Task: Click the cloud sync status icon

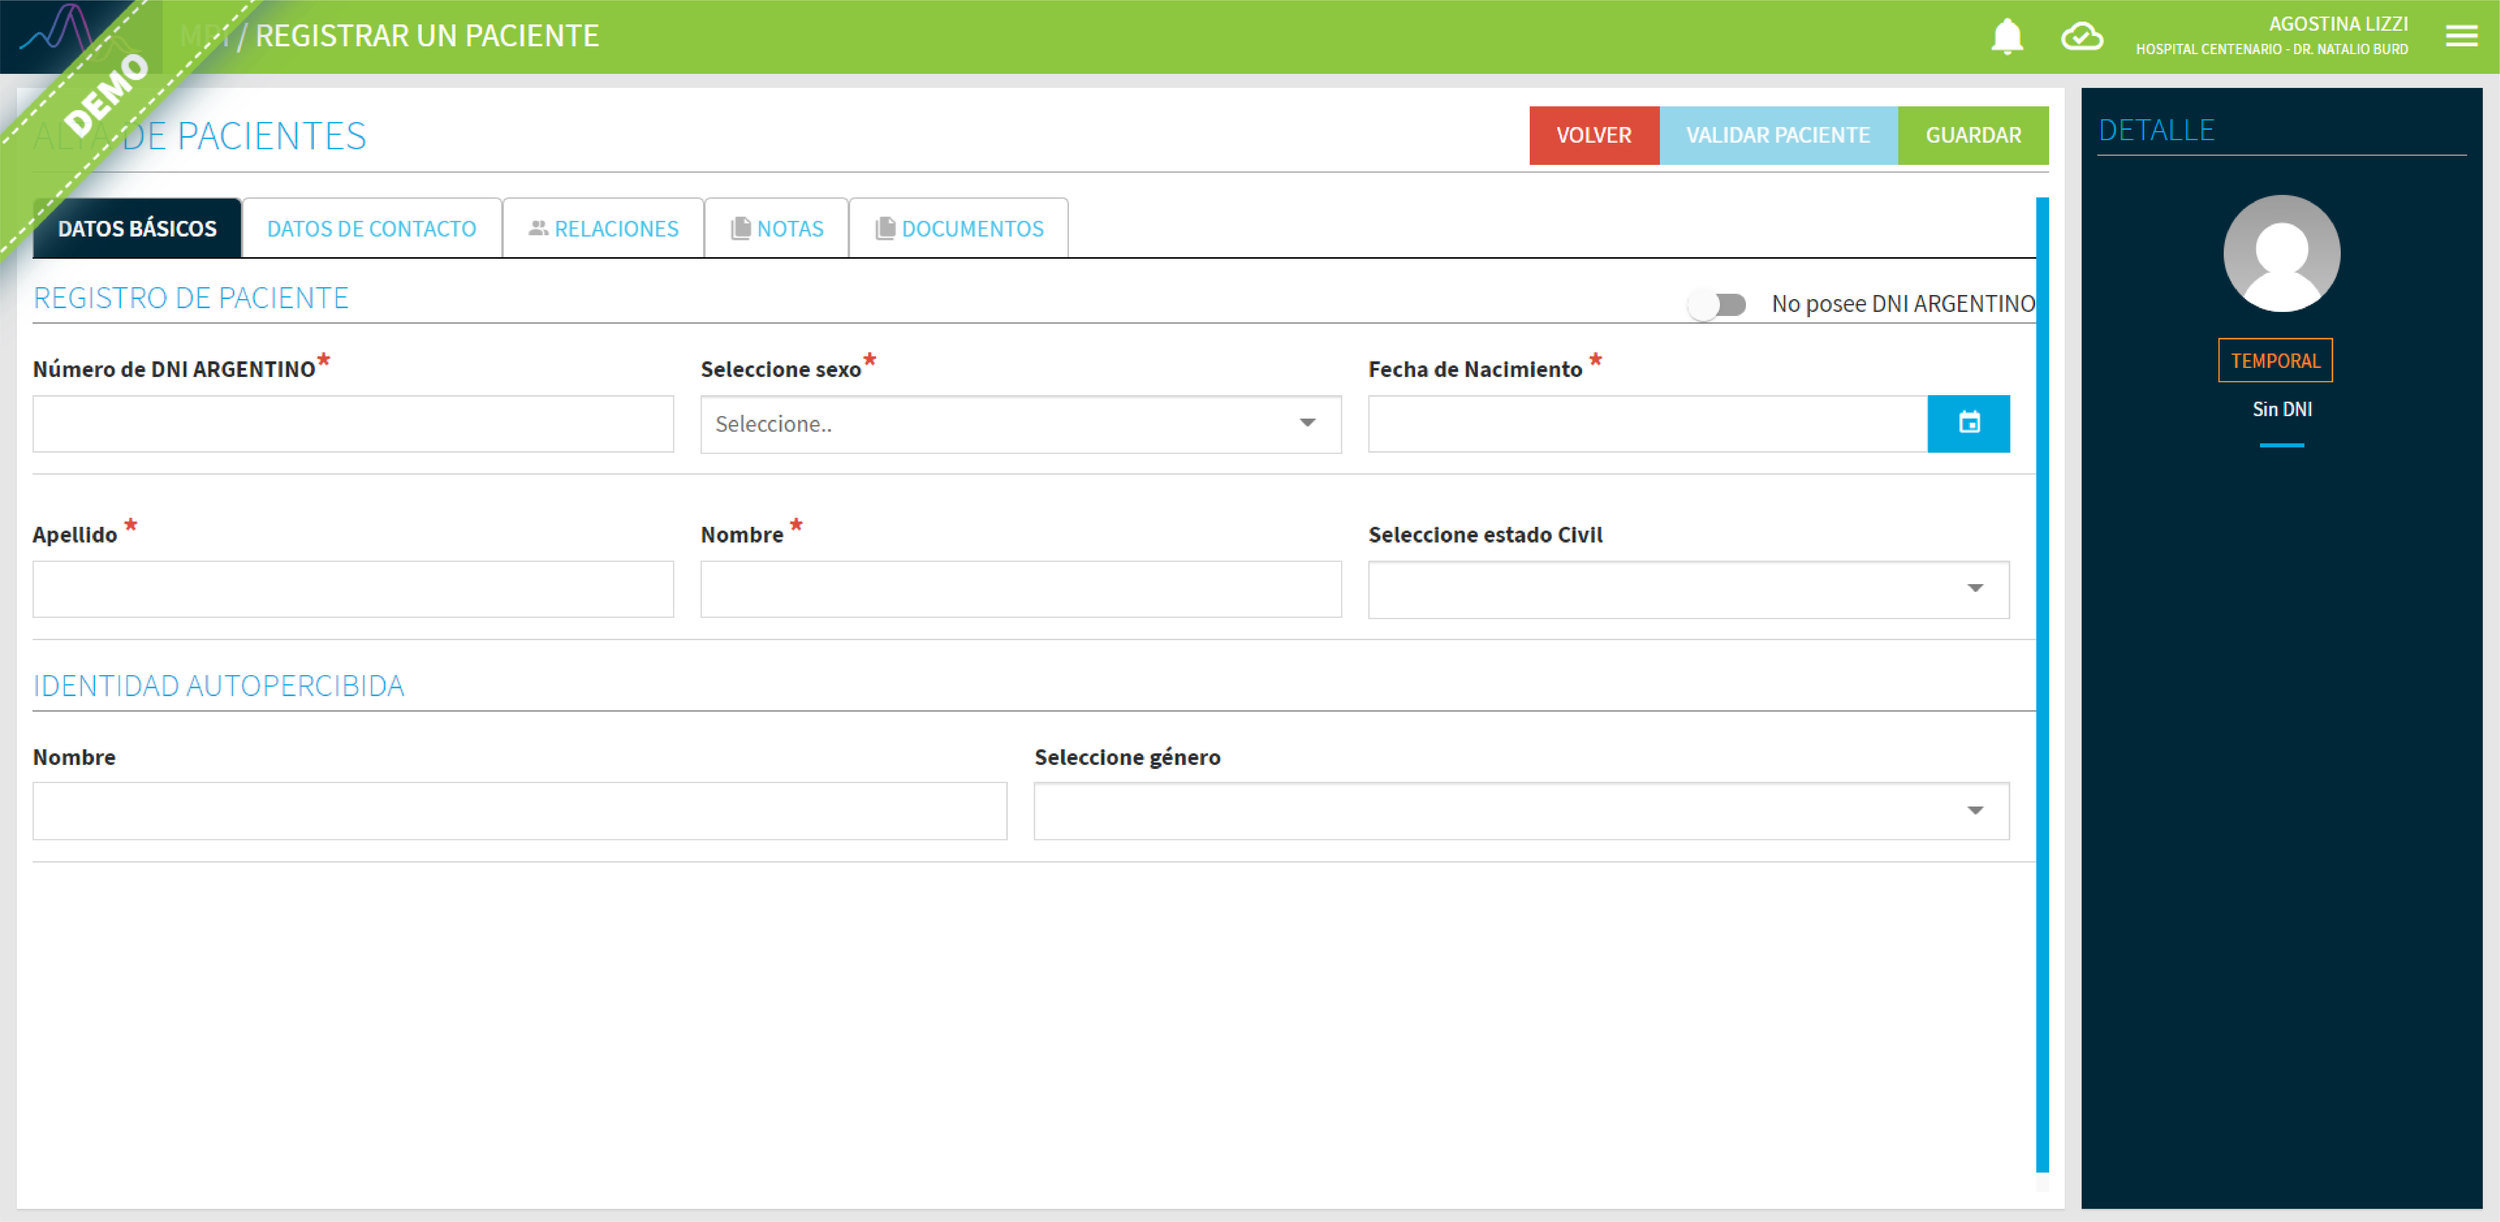Action: [x=2082, y=37]
